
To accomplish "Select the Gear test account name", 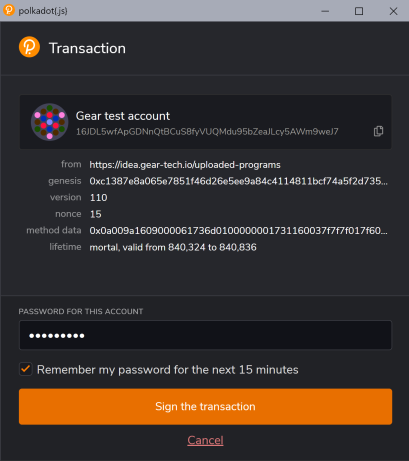I will [123, 116].
